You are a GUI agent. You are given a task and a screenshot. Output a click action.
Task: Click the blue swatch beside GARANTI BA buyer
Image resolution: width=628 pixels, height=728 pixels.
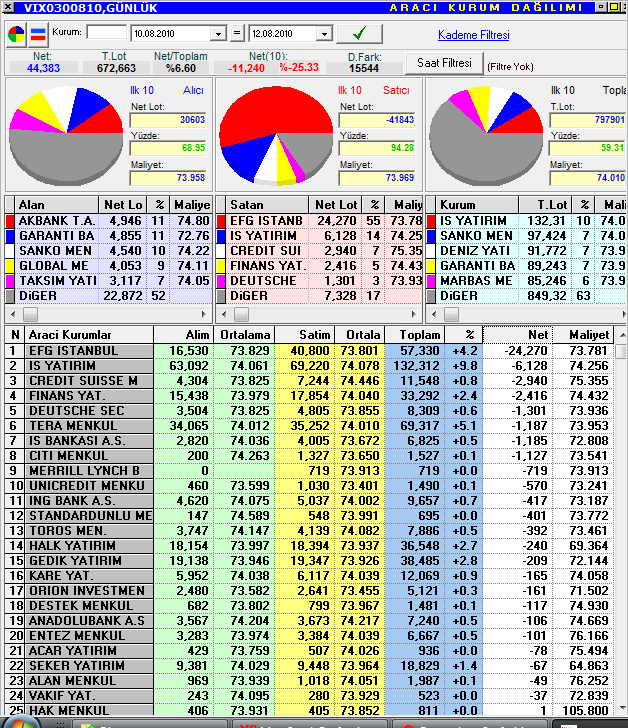point(10,236)
